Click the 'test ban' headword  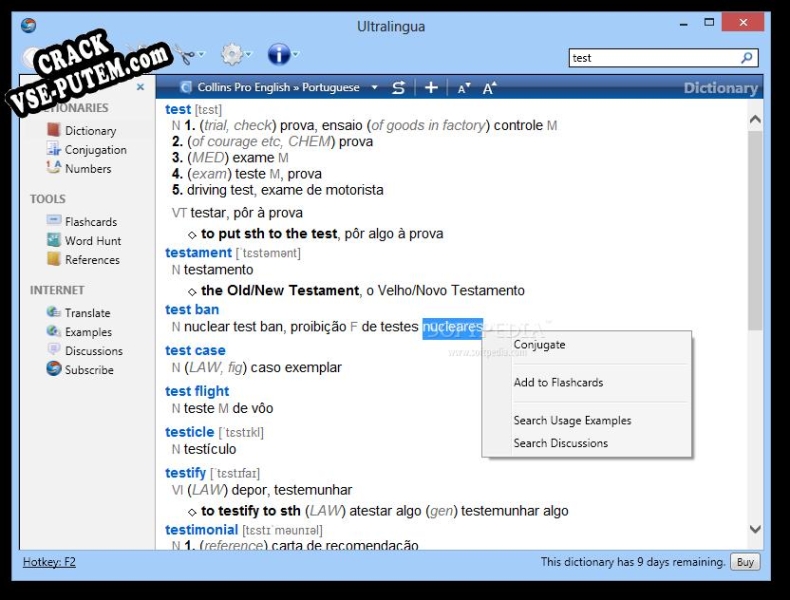coord(192,310)
